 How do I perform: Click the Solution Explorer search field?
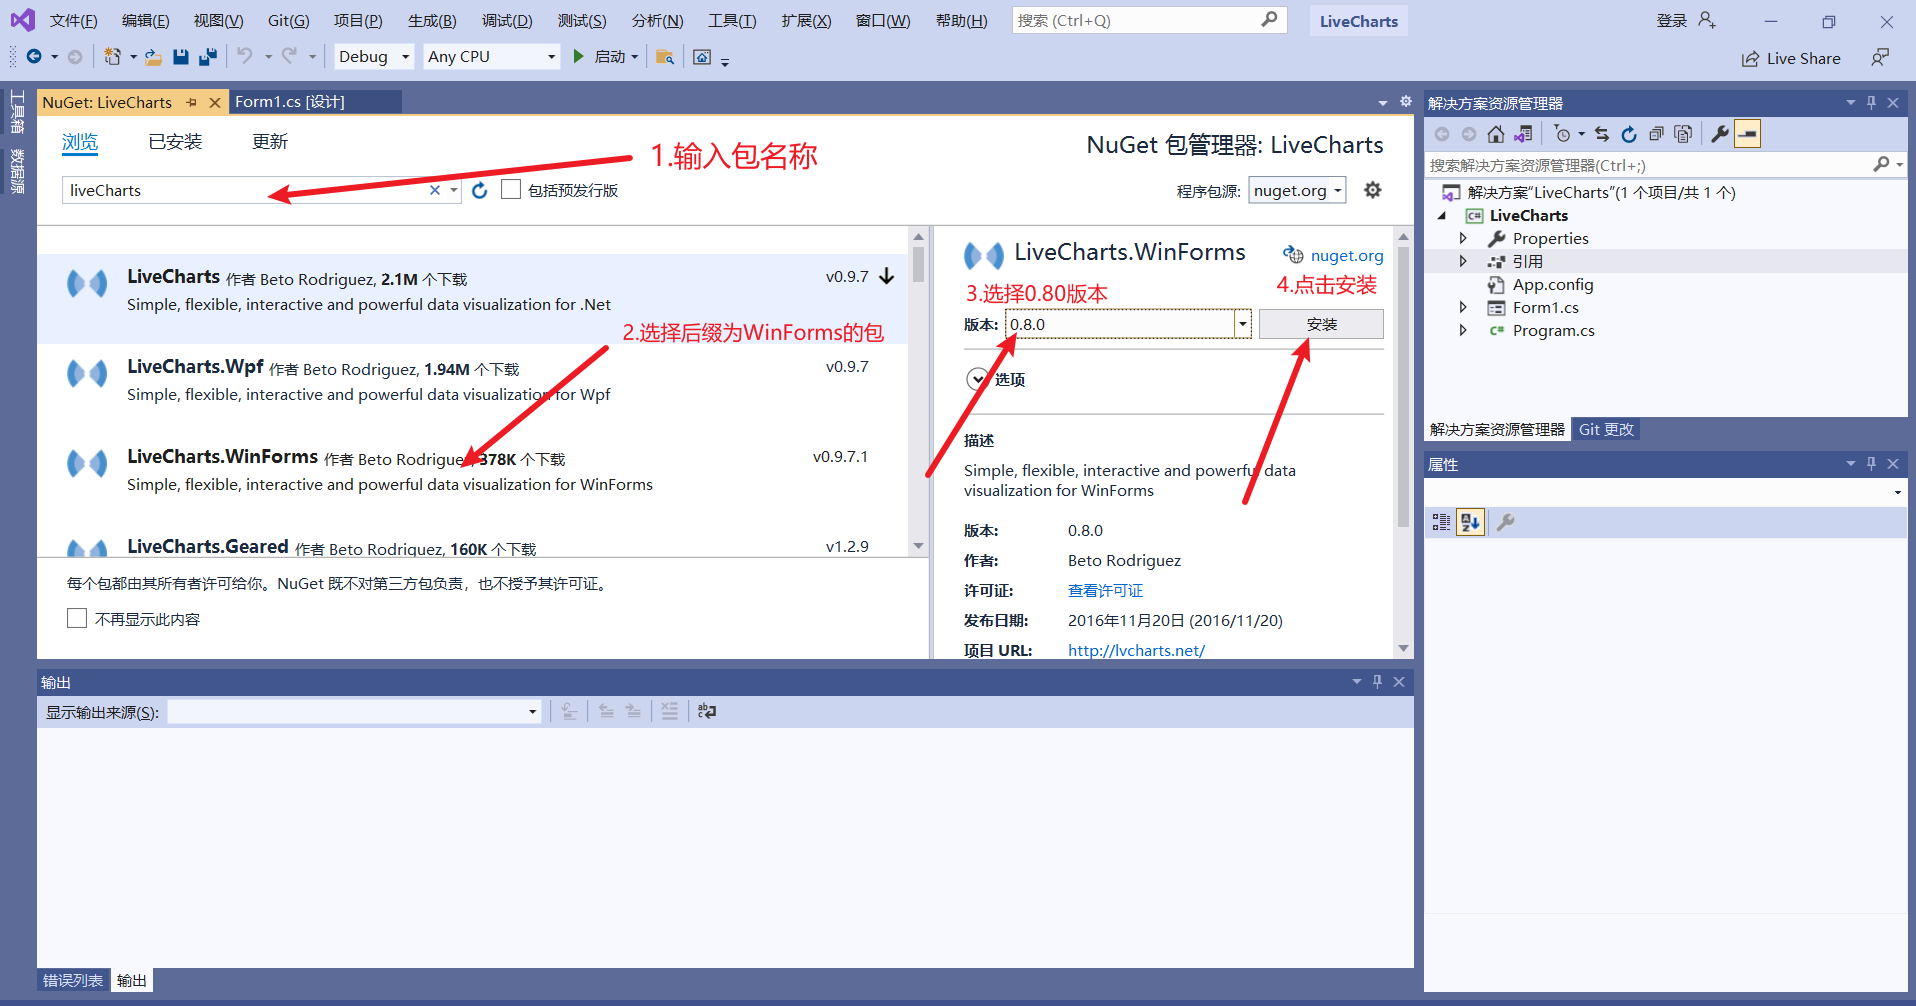(x=1648, y=165)
